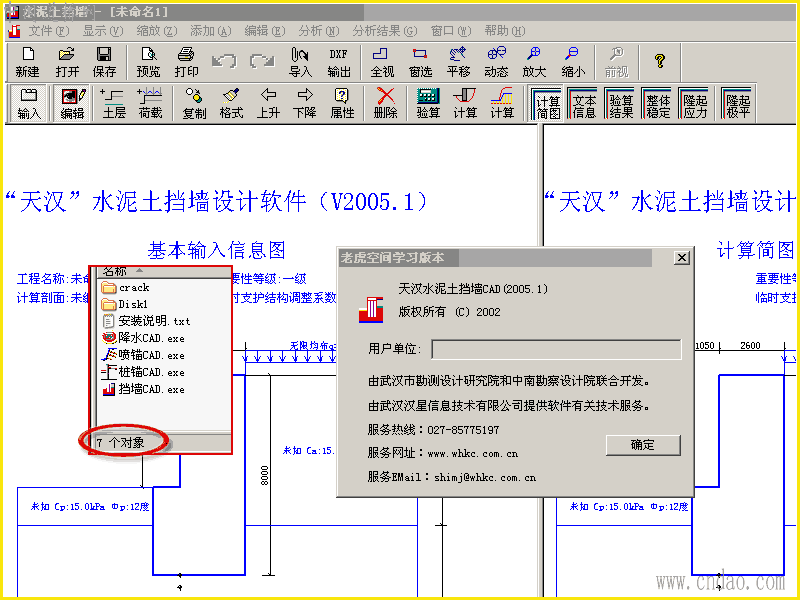Click the 上升 move-up arrow icon
This screenshot has height=600, width=800.
[268, 103]
